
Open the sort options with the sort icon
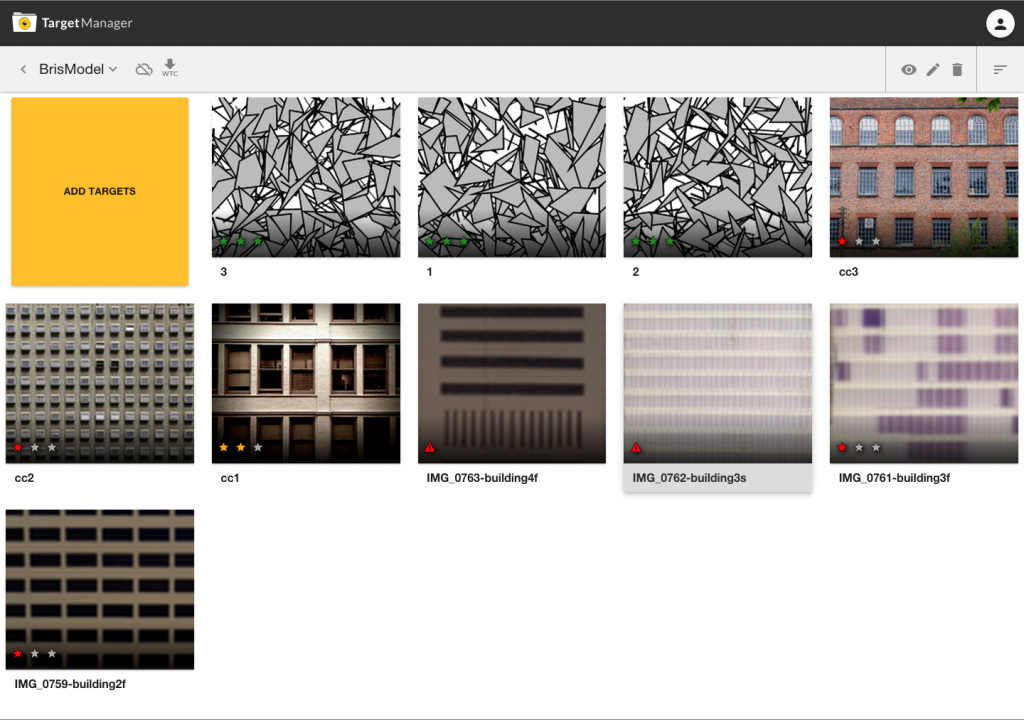click(x=1000, y=70)
